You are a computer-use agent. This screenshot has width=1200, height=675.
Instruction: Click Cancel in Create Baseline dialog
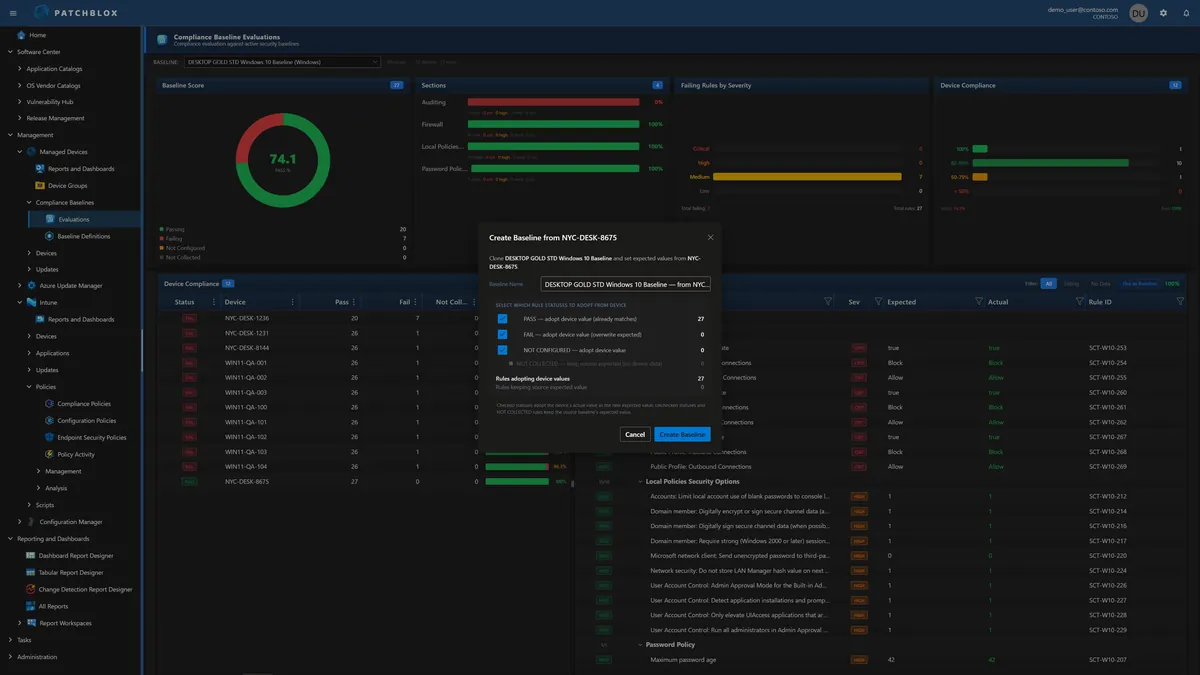pyautogui.click(x=635, y=434)
